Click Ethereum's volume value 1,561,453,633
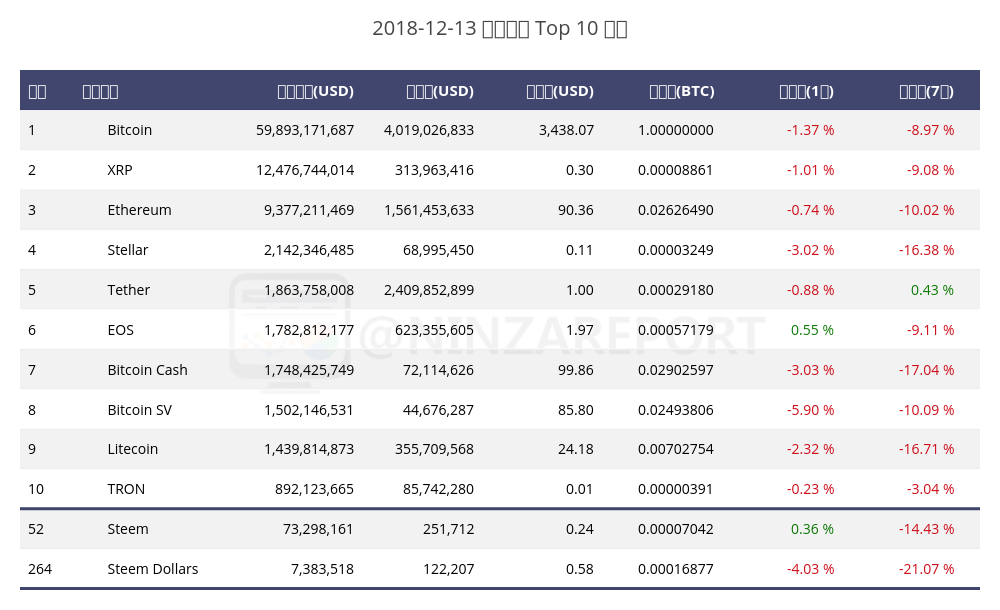This screenshot has height=610, width=1000. tap(429, 210)
